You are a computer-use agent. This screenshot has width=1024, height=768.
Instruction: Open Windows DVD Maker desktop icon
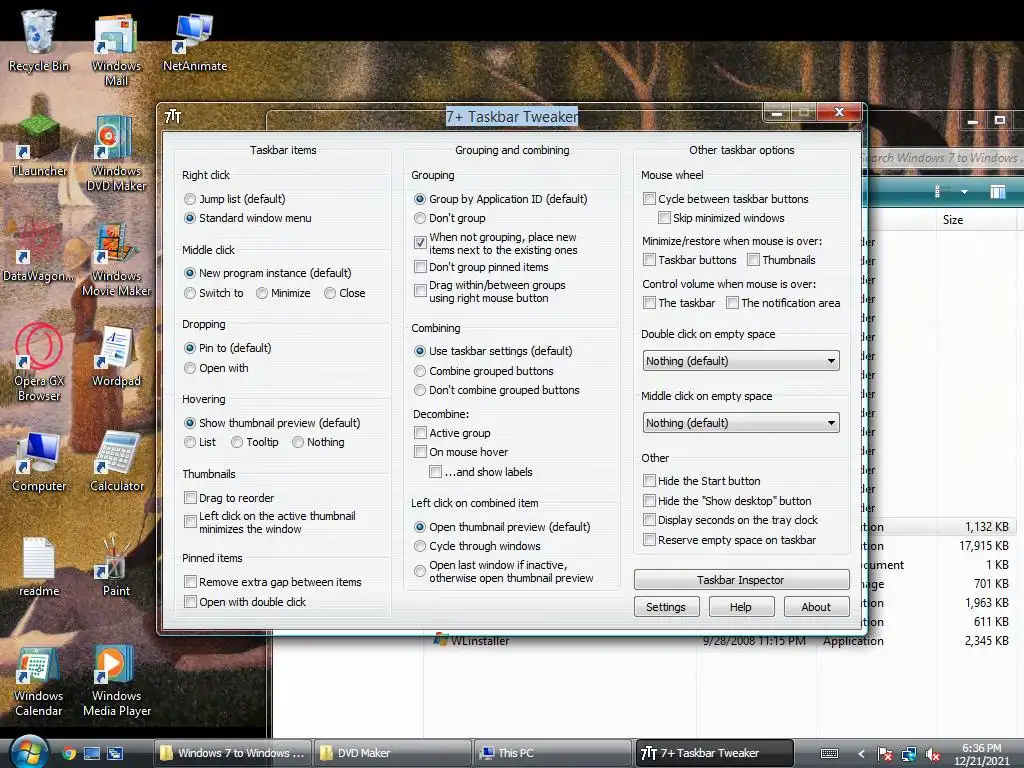coord(116,153)
